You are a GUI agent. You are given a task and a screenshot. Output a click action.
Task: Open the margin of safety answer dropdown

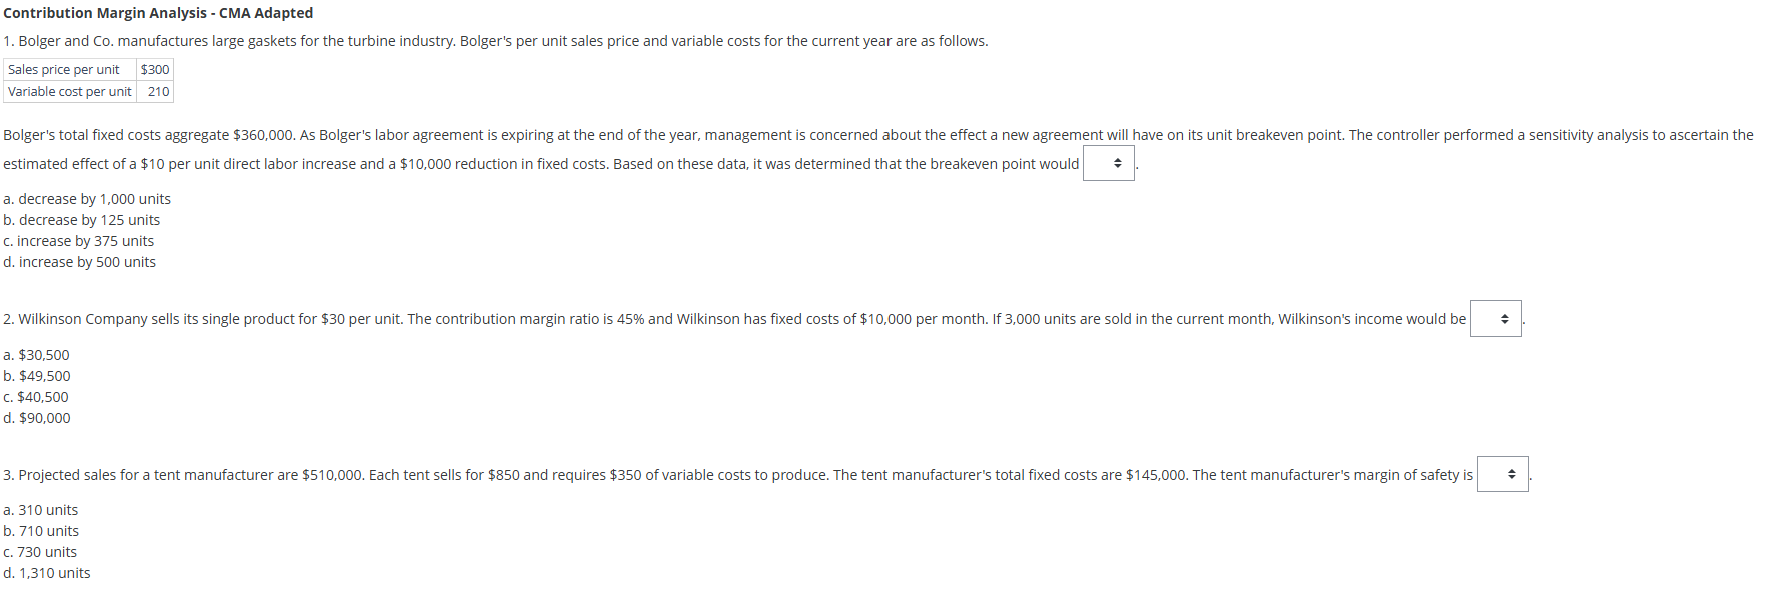(1501, 474)
